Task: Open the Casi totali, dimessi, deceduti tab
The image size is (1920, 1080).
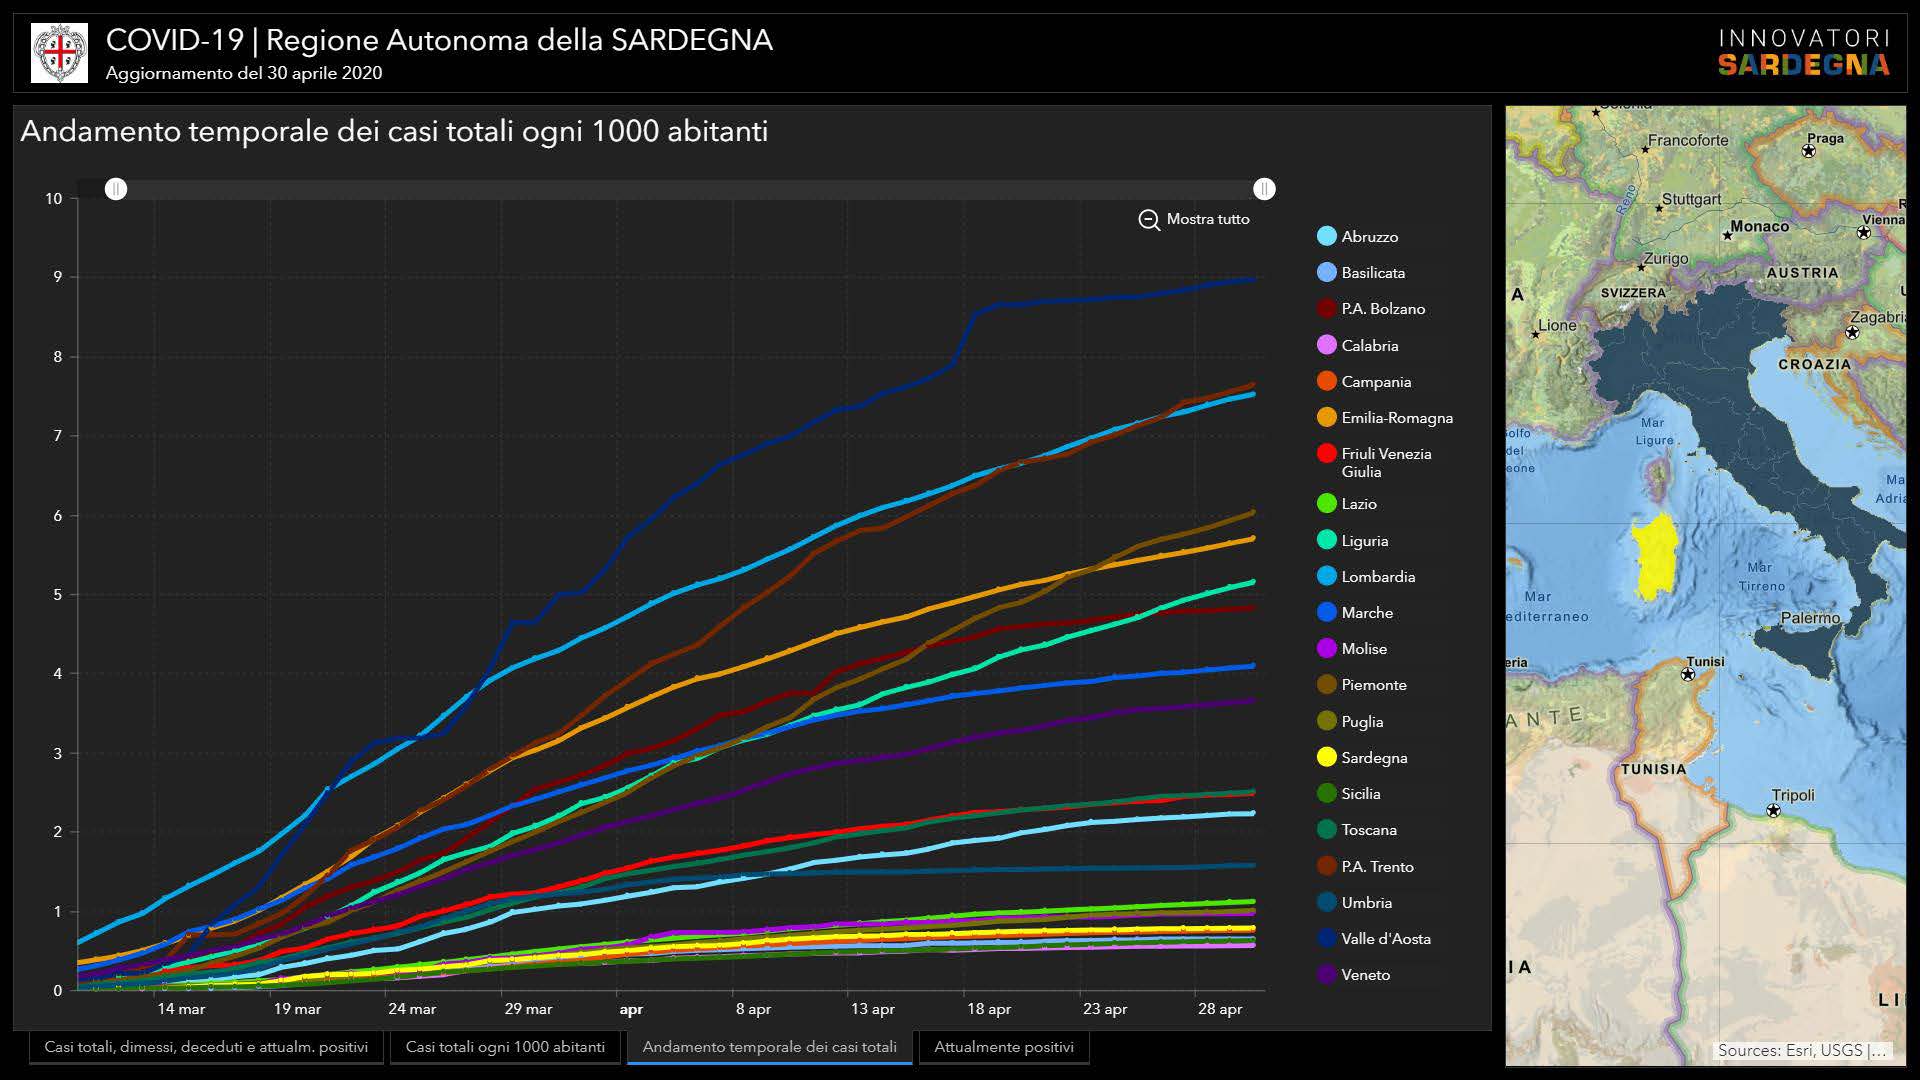Action: [x=206, y=1047]
